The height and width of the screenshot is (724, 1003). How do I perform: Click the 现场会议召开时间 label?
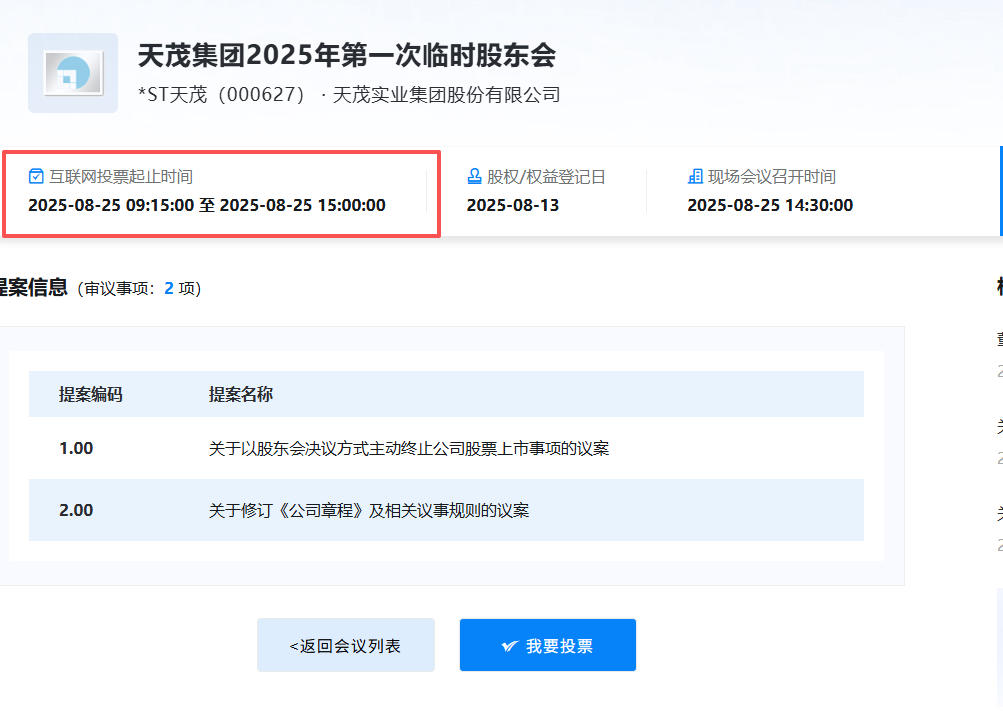point(772,177)
